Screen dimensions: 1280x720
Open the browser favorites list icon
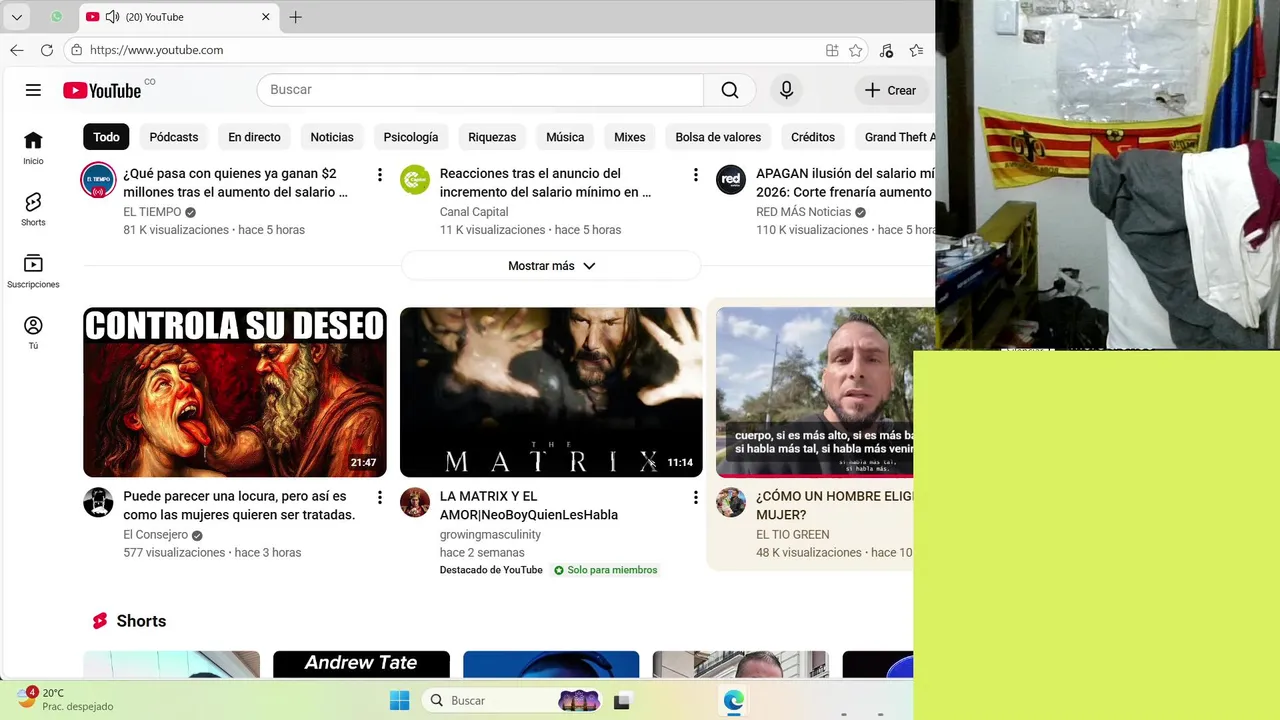(x=916, y=50)
